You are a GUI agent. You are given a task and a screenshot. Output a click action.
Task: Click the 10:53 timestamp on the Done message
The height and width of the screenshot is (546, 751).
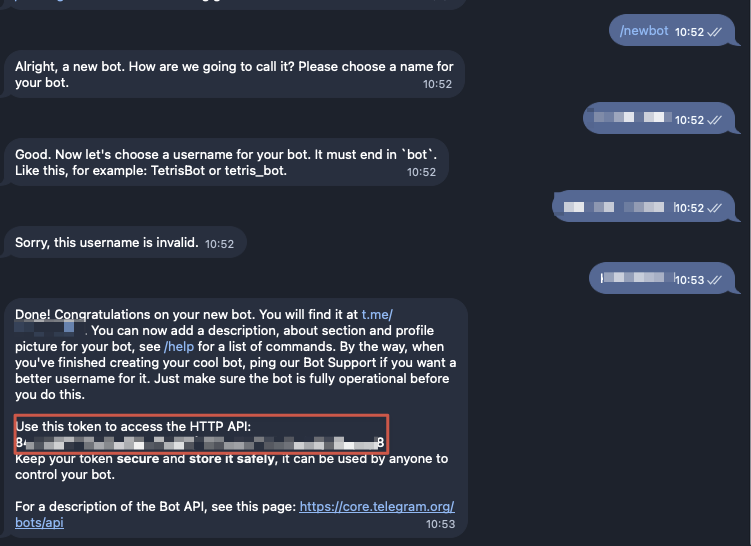tap(440, 523)
